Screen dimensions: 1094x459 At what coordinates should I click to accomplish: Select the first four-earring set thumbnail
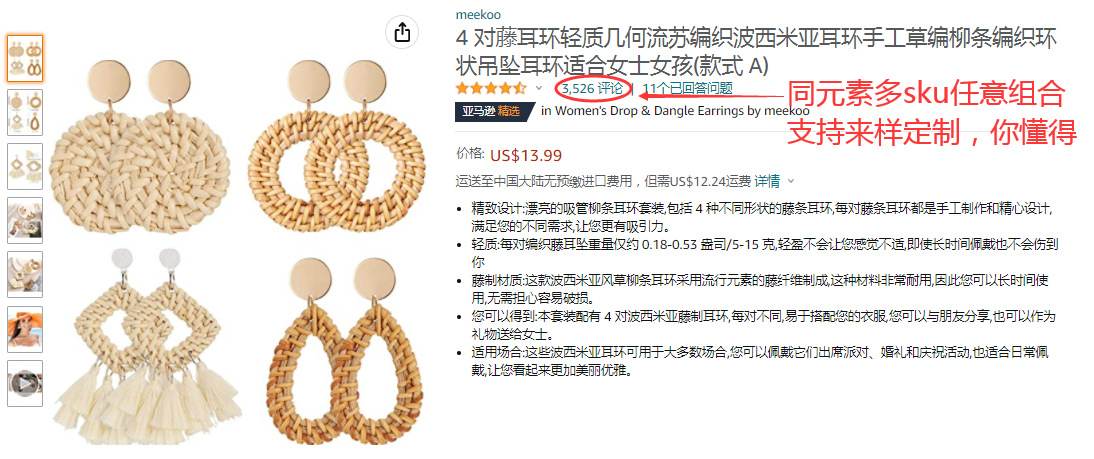[x=25, y=59]
